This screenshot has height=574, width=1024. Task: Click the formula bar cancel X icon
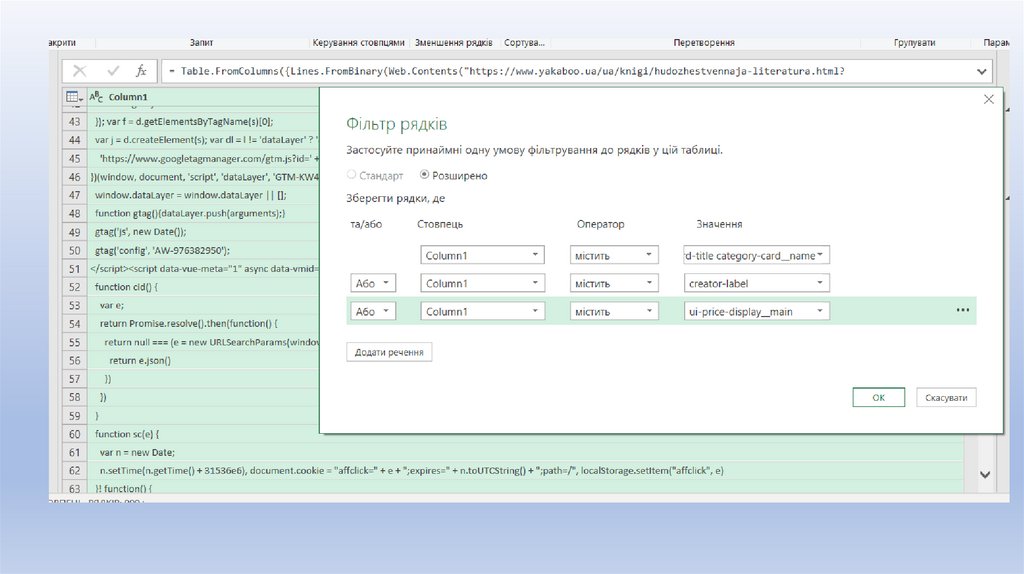point(80,71)
